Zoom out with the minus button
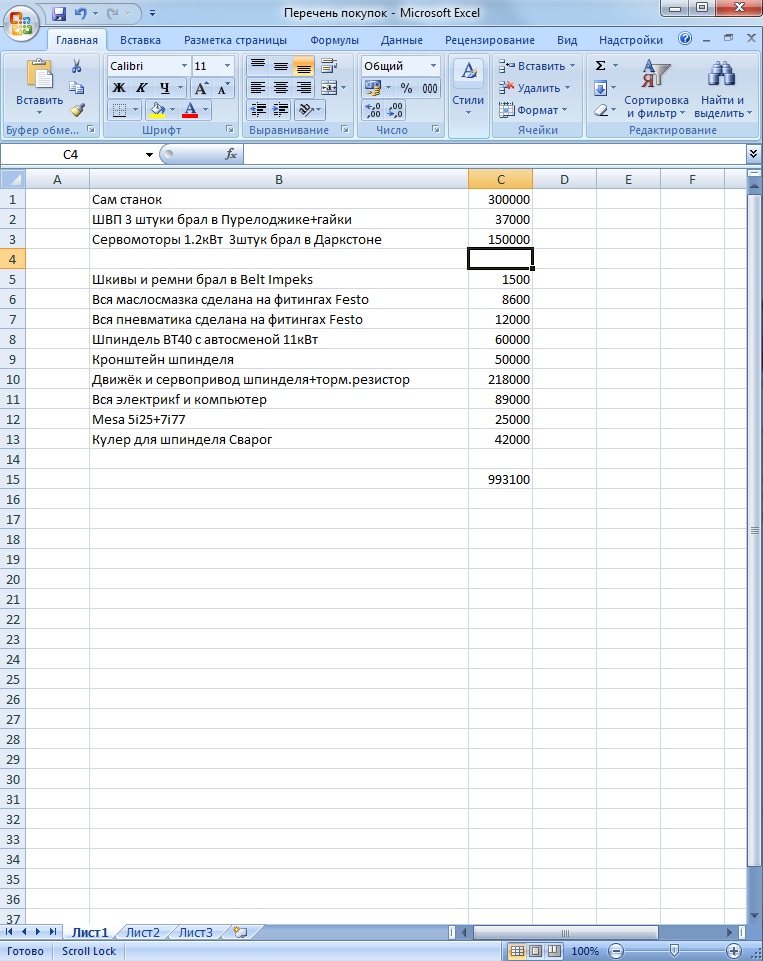763x961 pixels. click(616, 951)
